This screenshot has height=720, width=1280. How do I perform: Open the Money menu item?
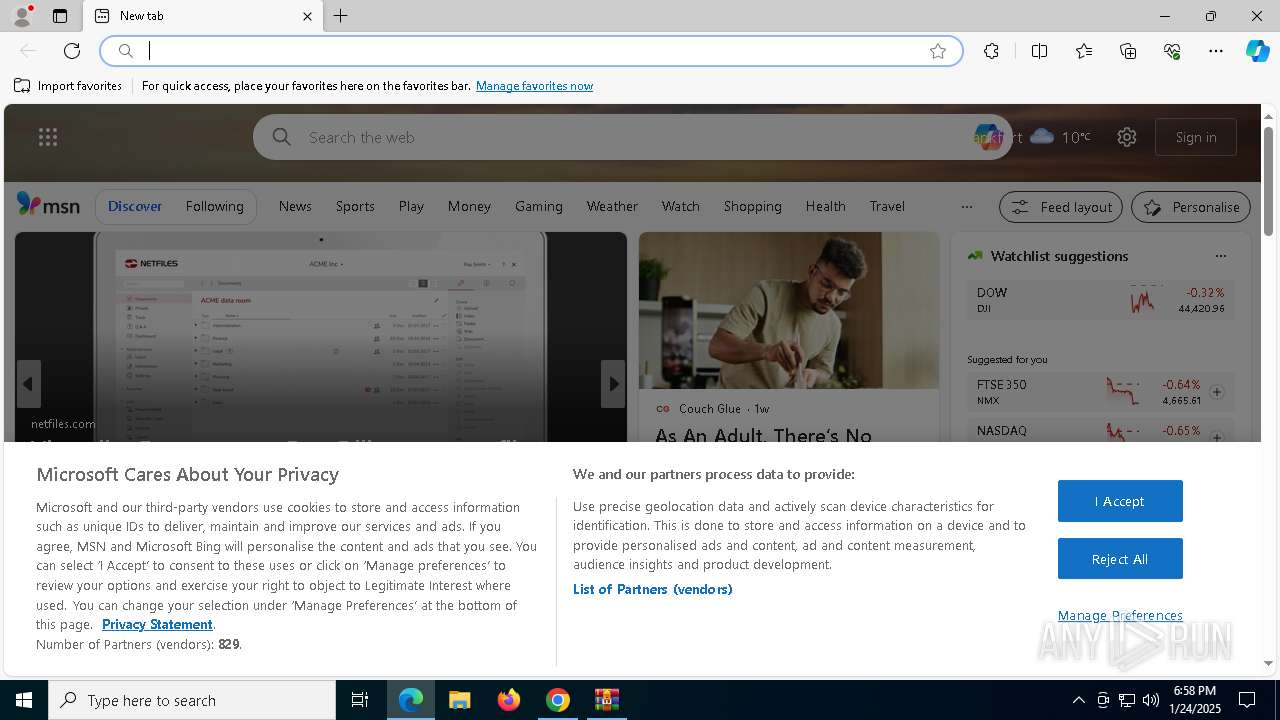click(x=469, y=206)
